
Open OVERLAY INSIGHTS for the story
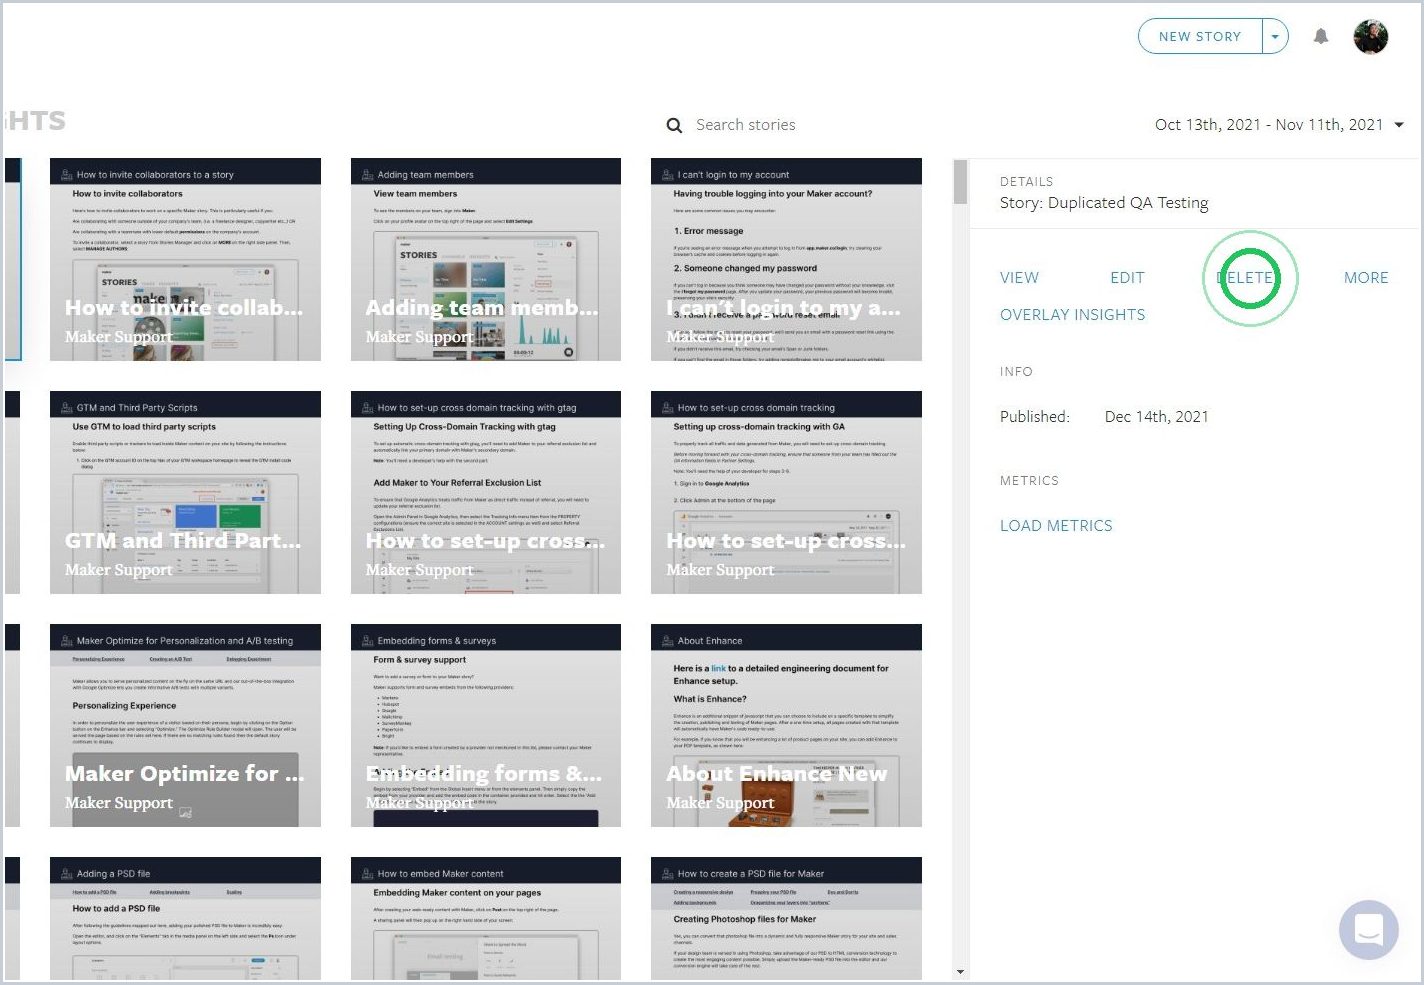tap(1073, 315)
